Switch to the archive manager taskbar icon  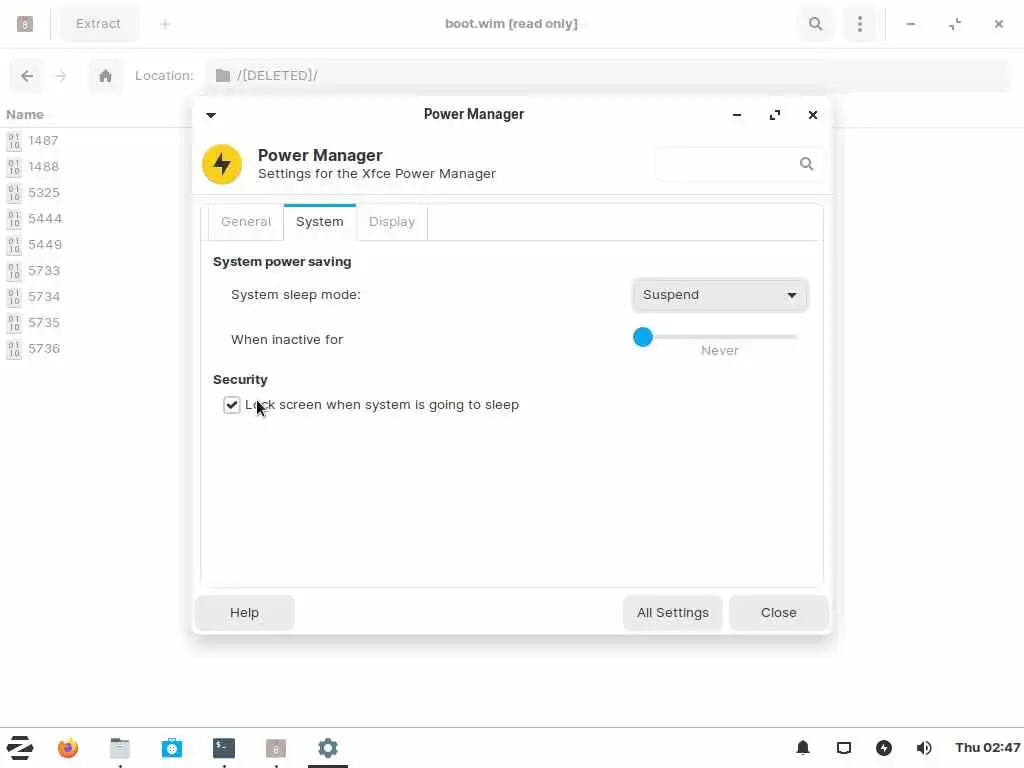276,748
